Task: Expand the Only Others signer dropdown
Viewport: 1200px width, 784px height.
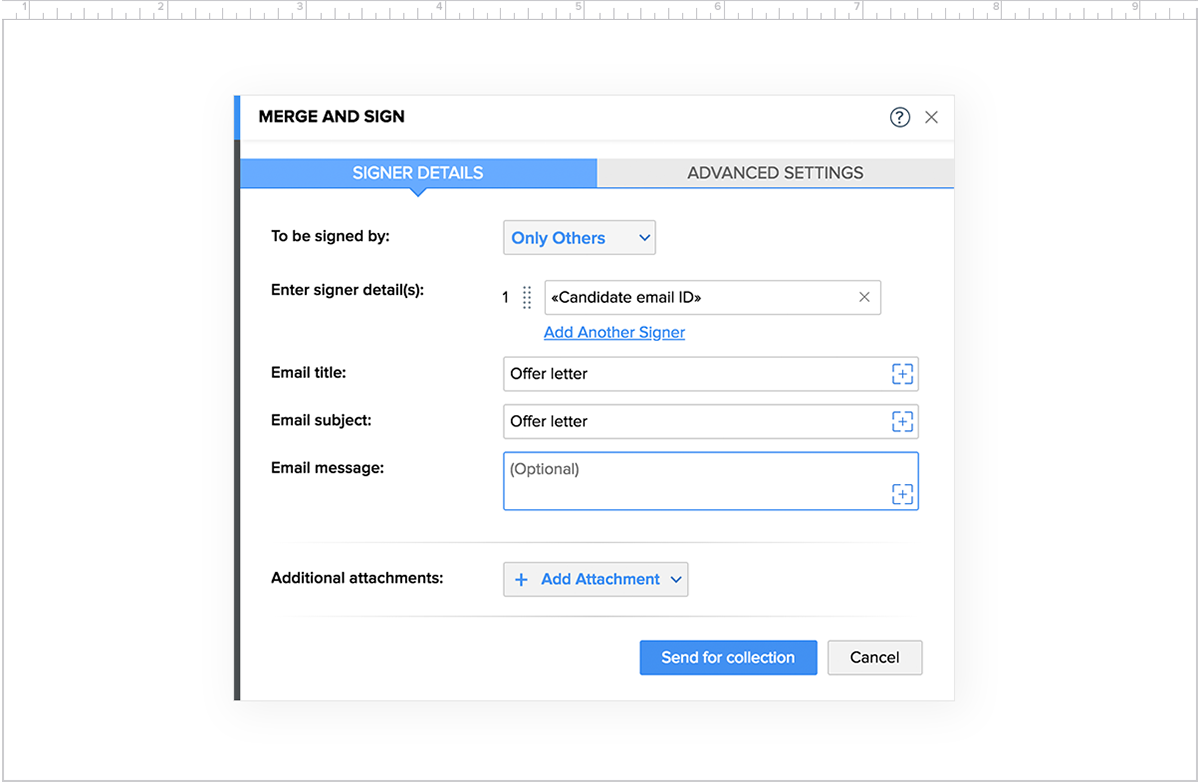Action: pos(579,238)
